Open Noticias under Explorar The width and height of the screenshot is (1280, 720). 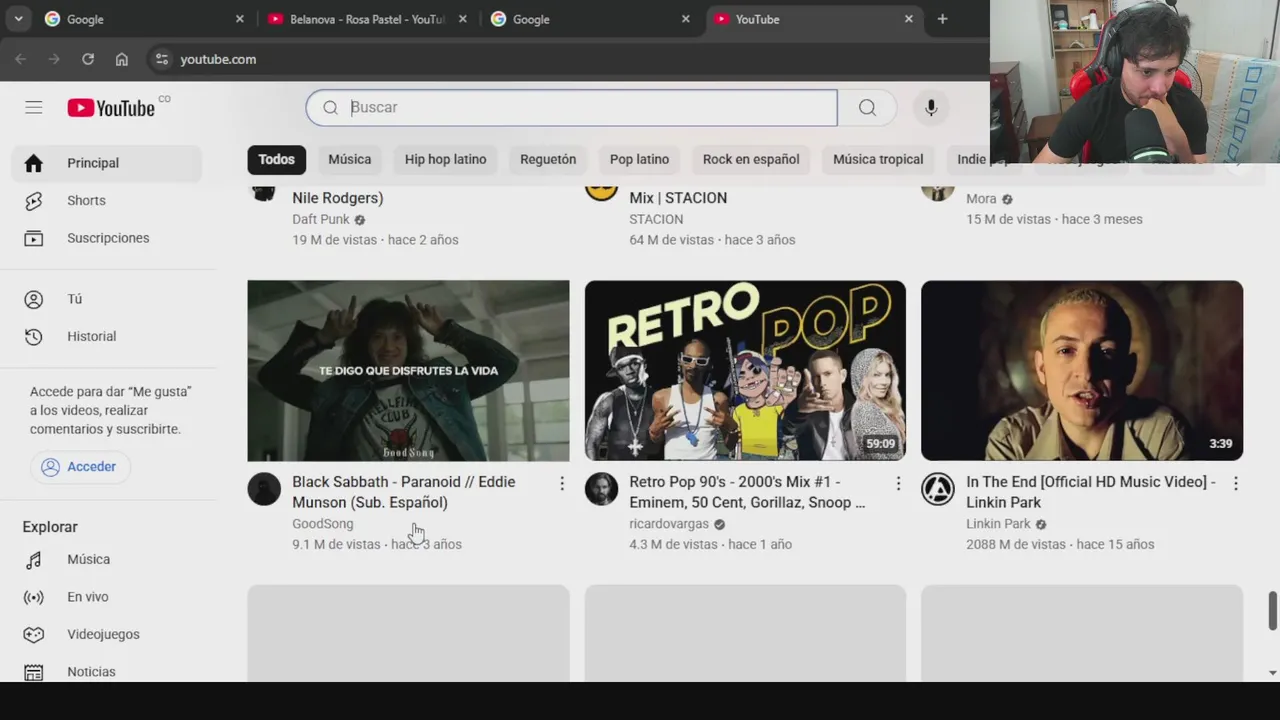point(107,671)
